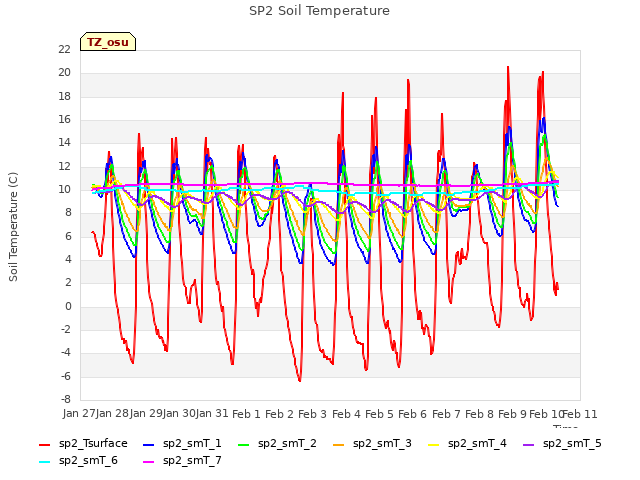Toggle sp2_smT_4 legend entry

pos(467,444)
